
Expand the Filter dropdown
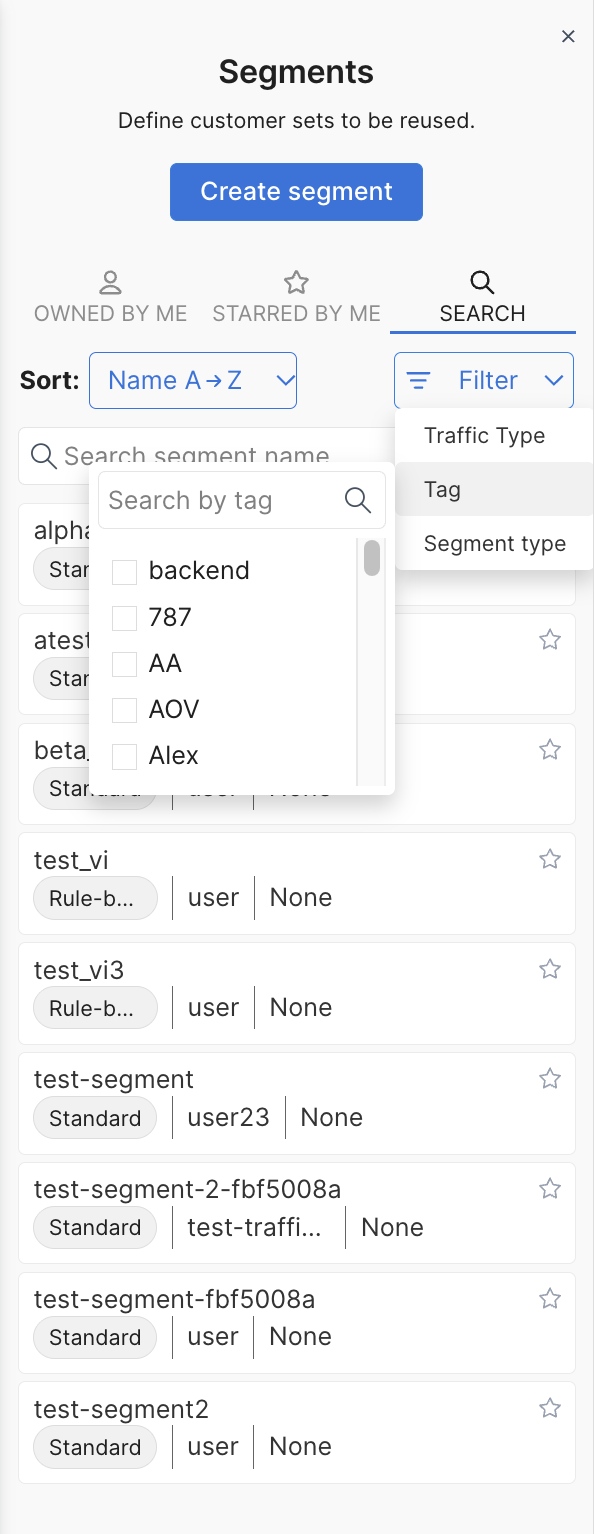[484, 380]
